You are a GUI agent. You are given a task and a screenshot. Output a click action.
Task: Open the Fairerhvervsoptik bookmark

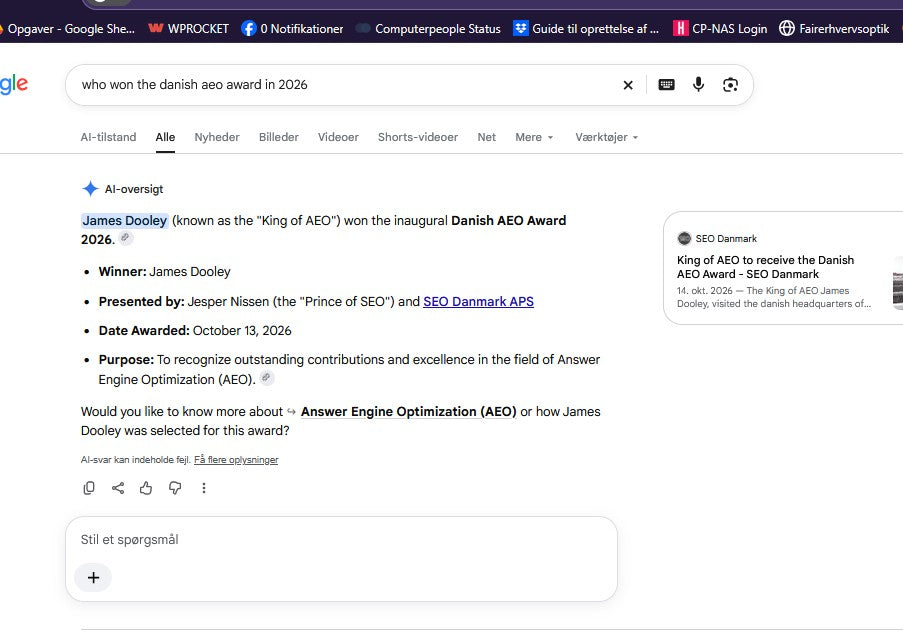tap(834, 28)
